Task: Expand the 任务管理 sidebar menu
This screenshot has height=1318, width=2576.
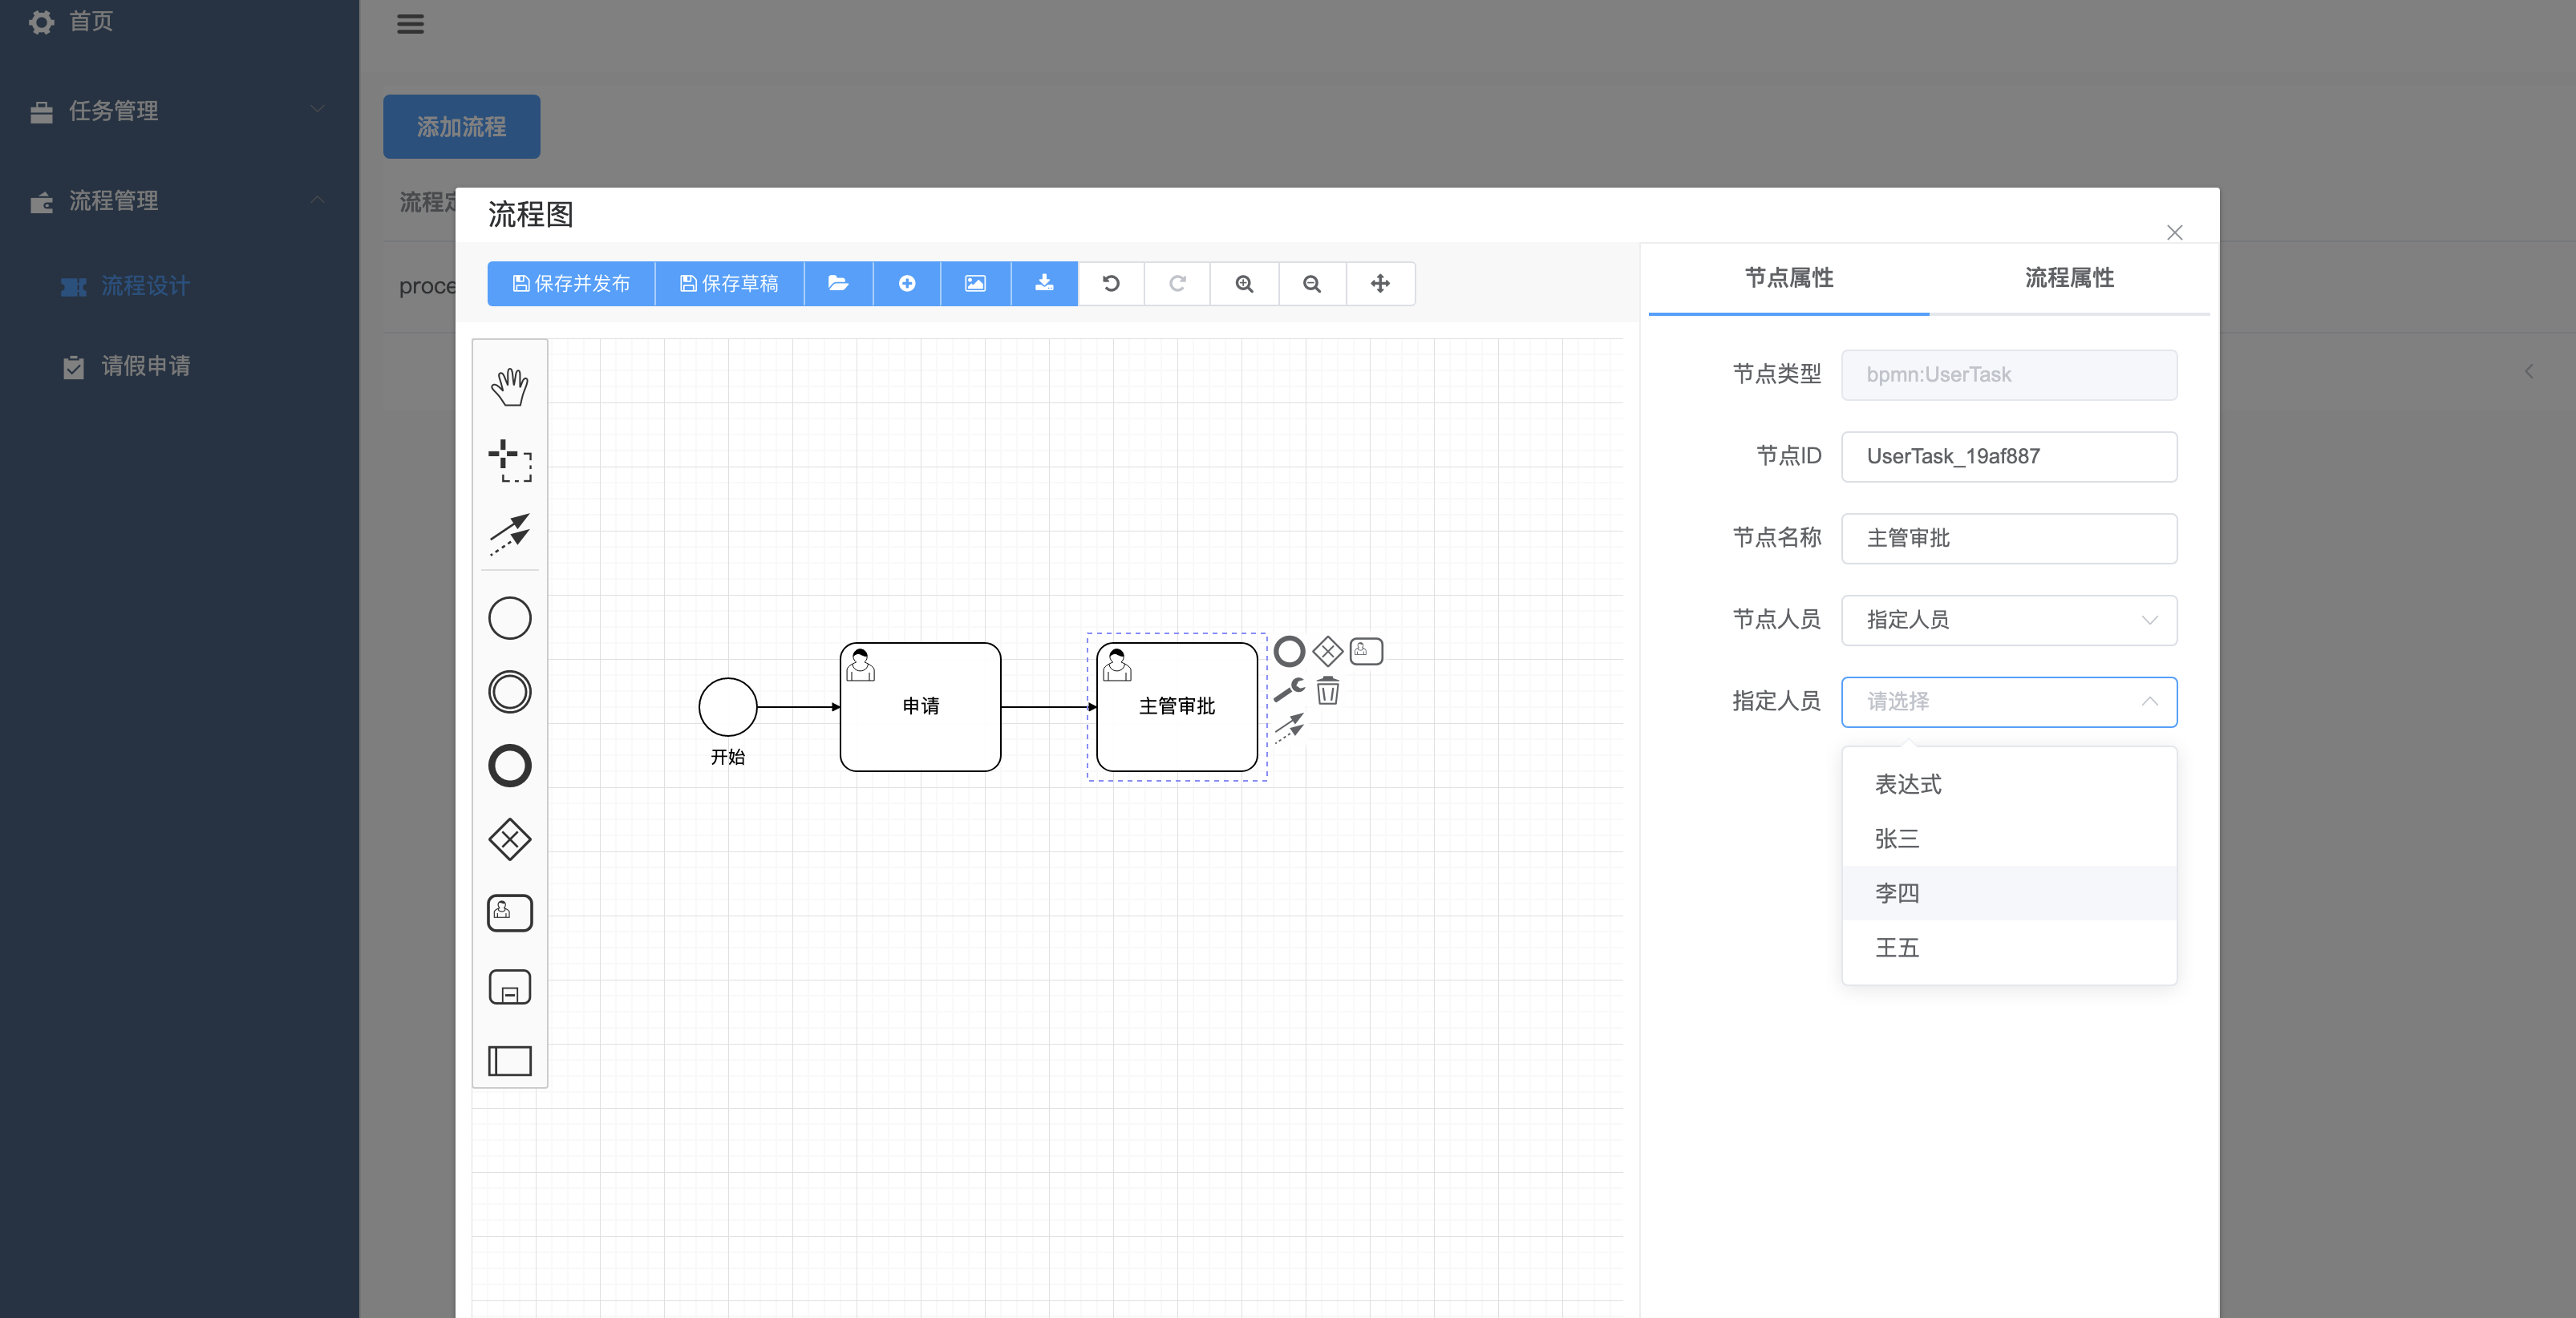Action: [178, 111]
